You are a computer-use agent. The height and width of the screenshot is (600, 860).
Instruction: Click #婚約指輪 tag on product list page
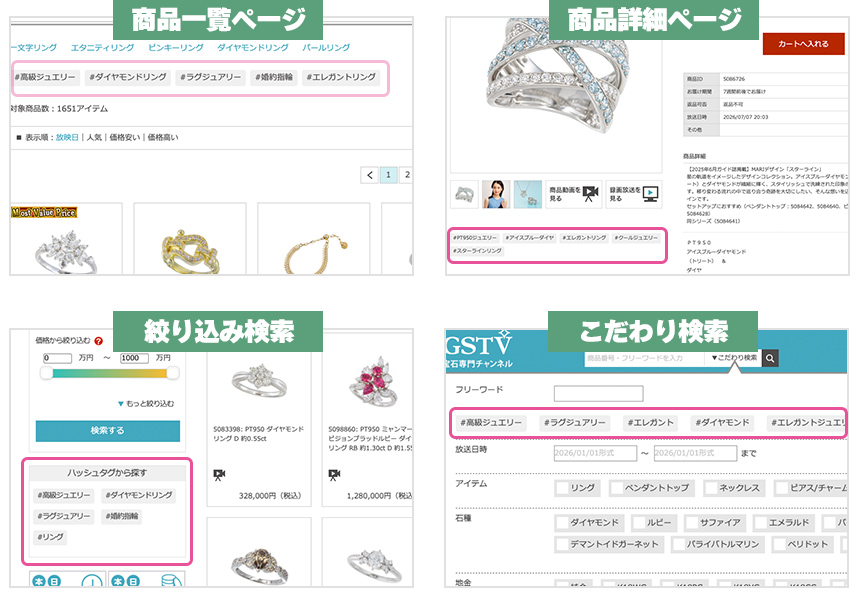coord(274,77)
